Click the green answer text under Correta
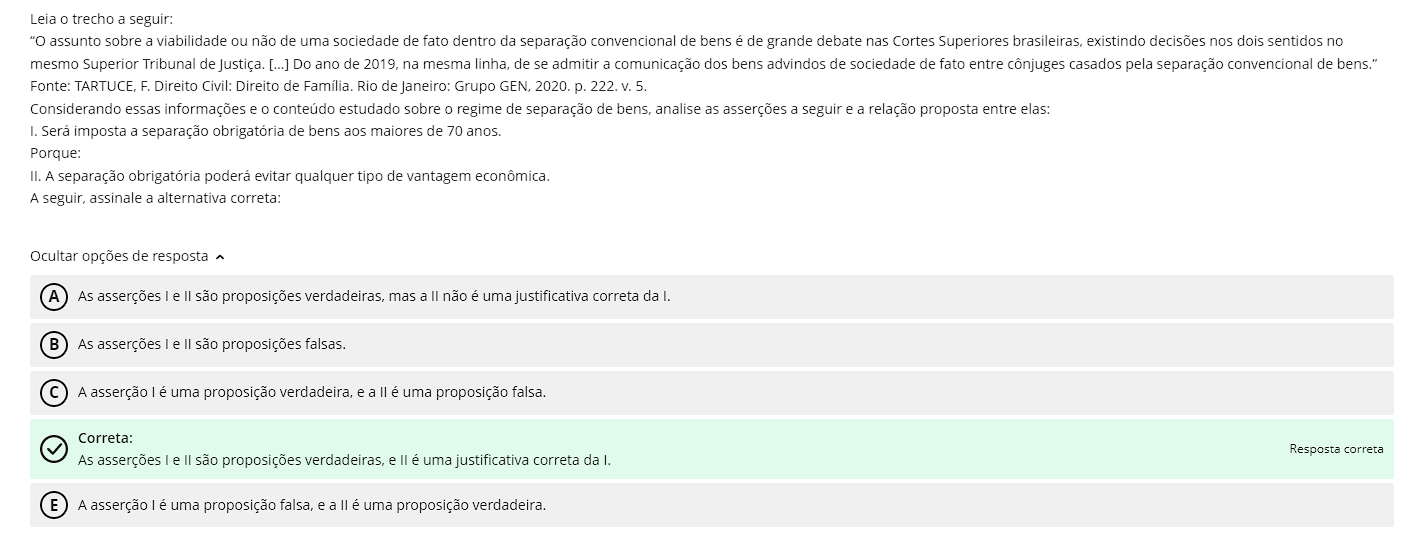Image resolution: width=1412 pixels, height=546 pixels. click(344, 460)
